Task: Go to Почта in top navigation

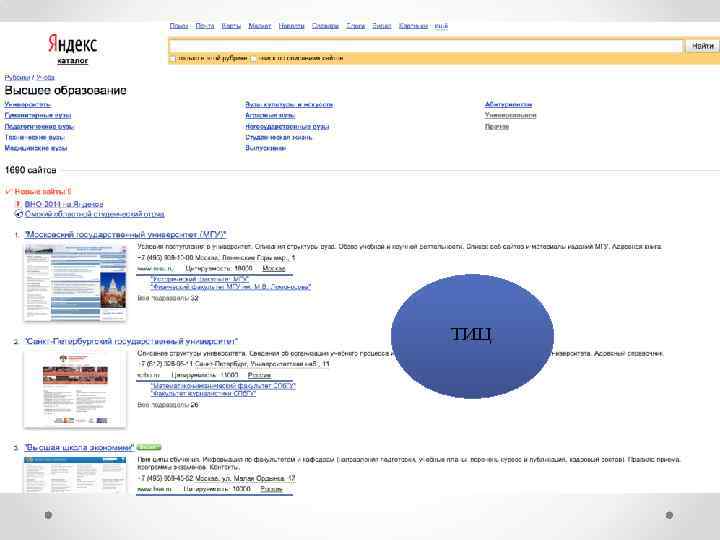Action: point(205,26)
